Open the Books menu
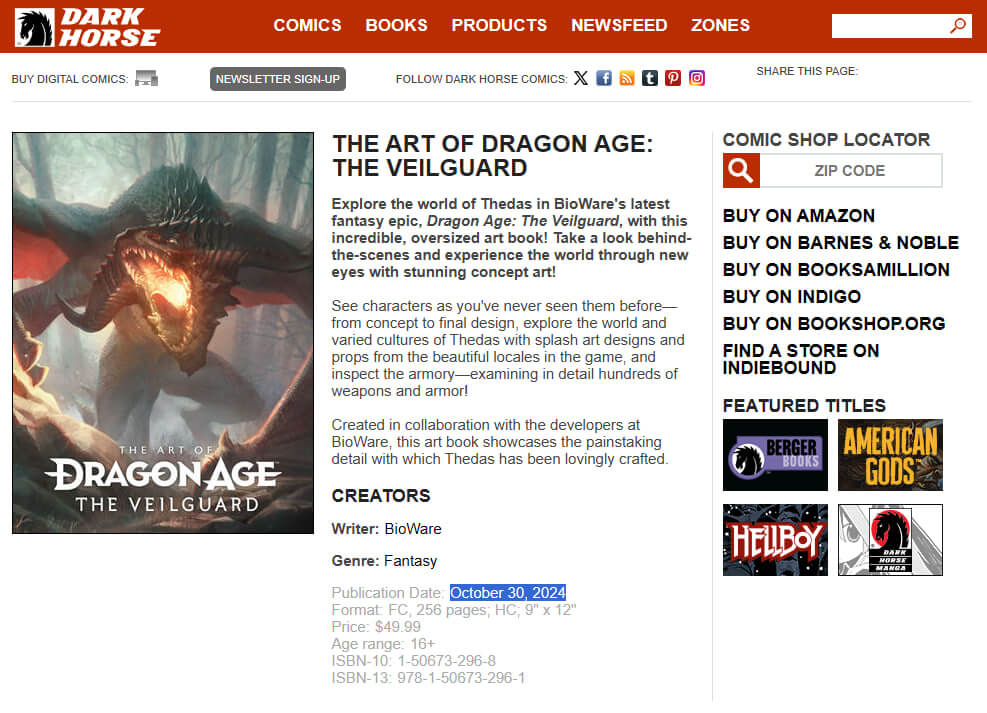Screen dimensions: 987x713 point(397,25)
